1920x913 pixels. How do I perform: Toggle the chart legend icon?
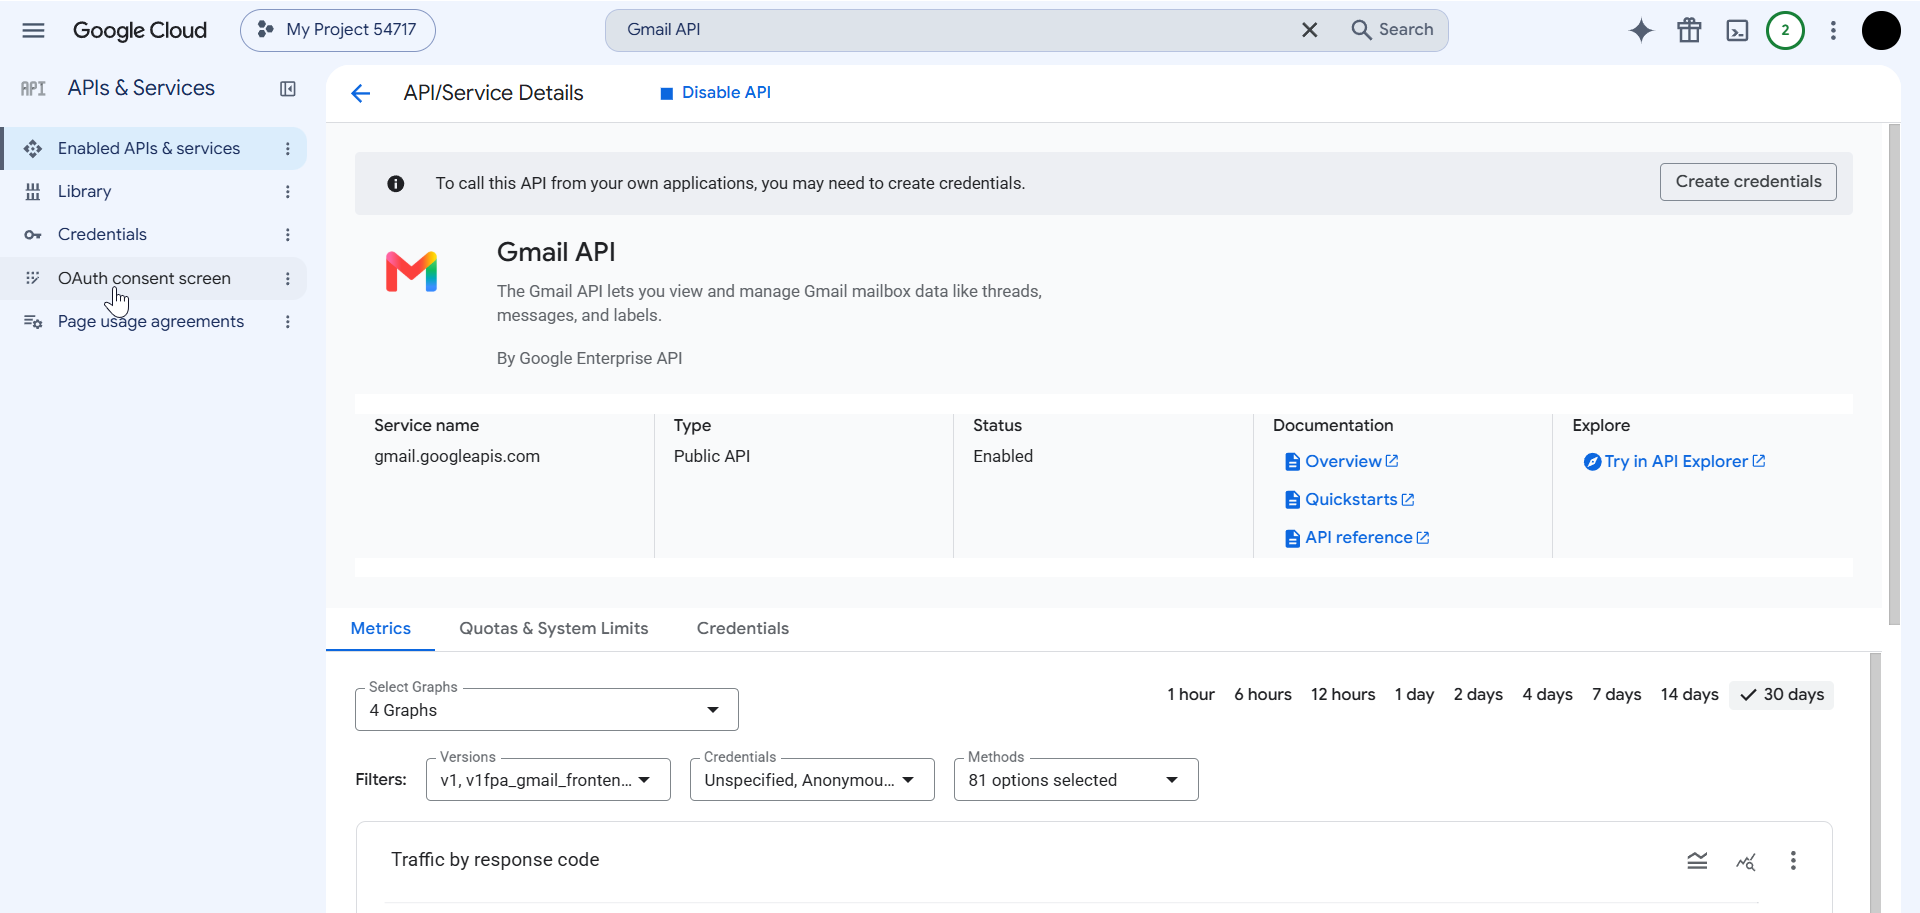click(x=1697, y=861)
